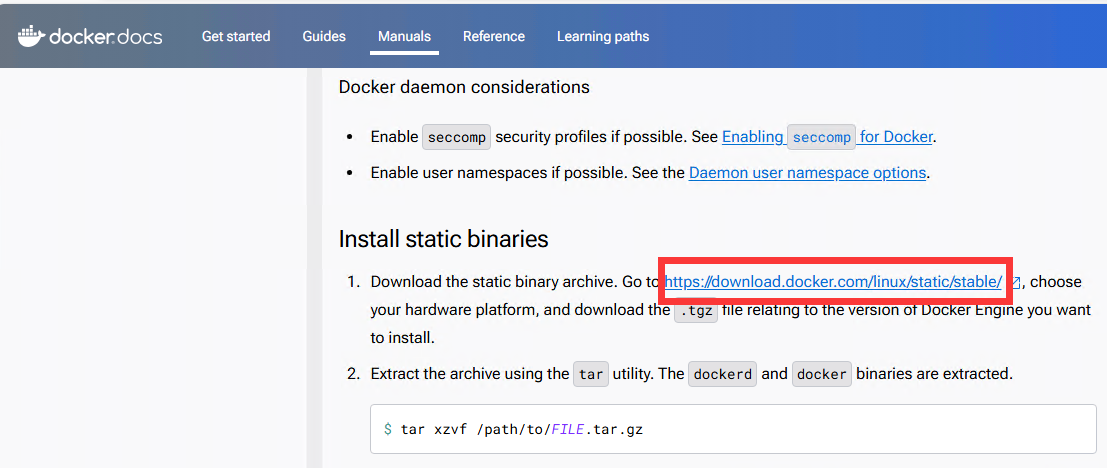Click the 'Docker daemon considerations' heading
This screenshot has width=1107, height=468.
click(x=463, y=87)
